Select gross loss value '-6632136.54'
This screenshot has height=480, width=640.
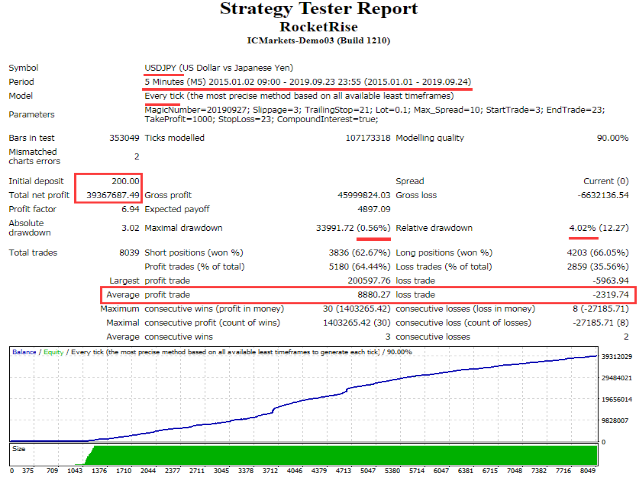pyautogui.click(x=603, y=195)
